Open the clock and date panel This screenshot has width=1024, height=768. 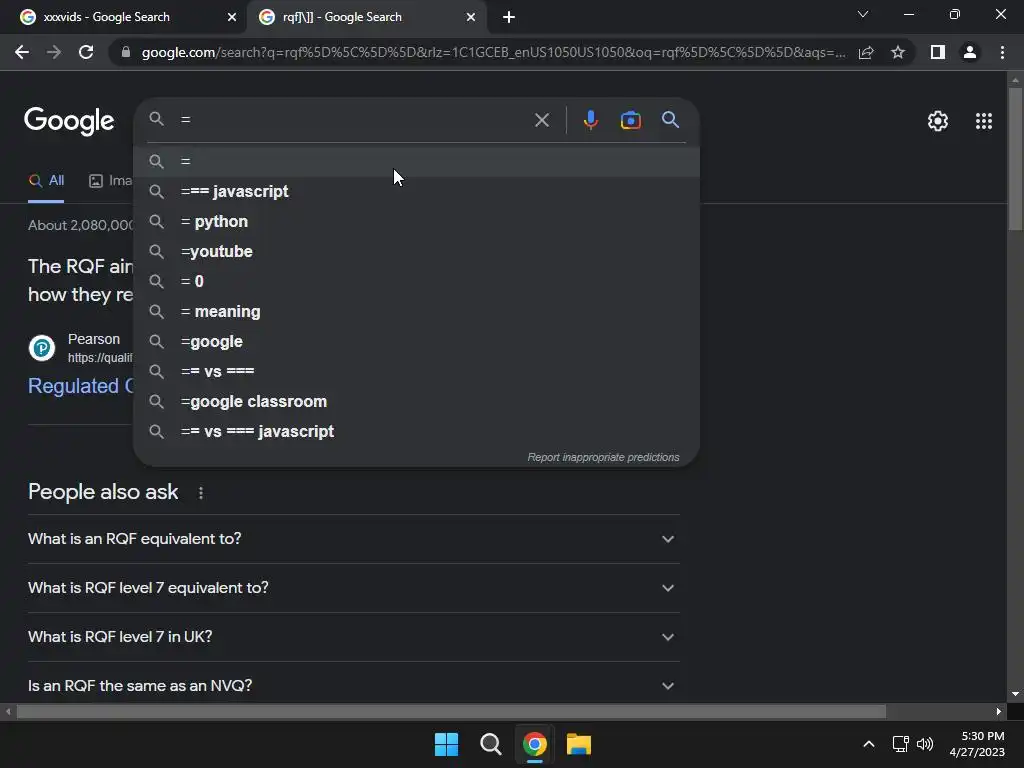pyautogui.click(x=977, y=744)
